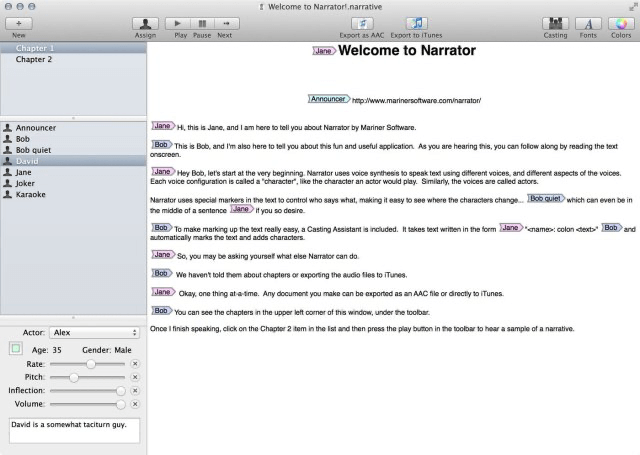Select the Jane character in list
The height and width of the screenshot is (455, 640).
pos(73,172)
